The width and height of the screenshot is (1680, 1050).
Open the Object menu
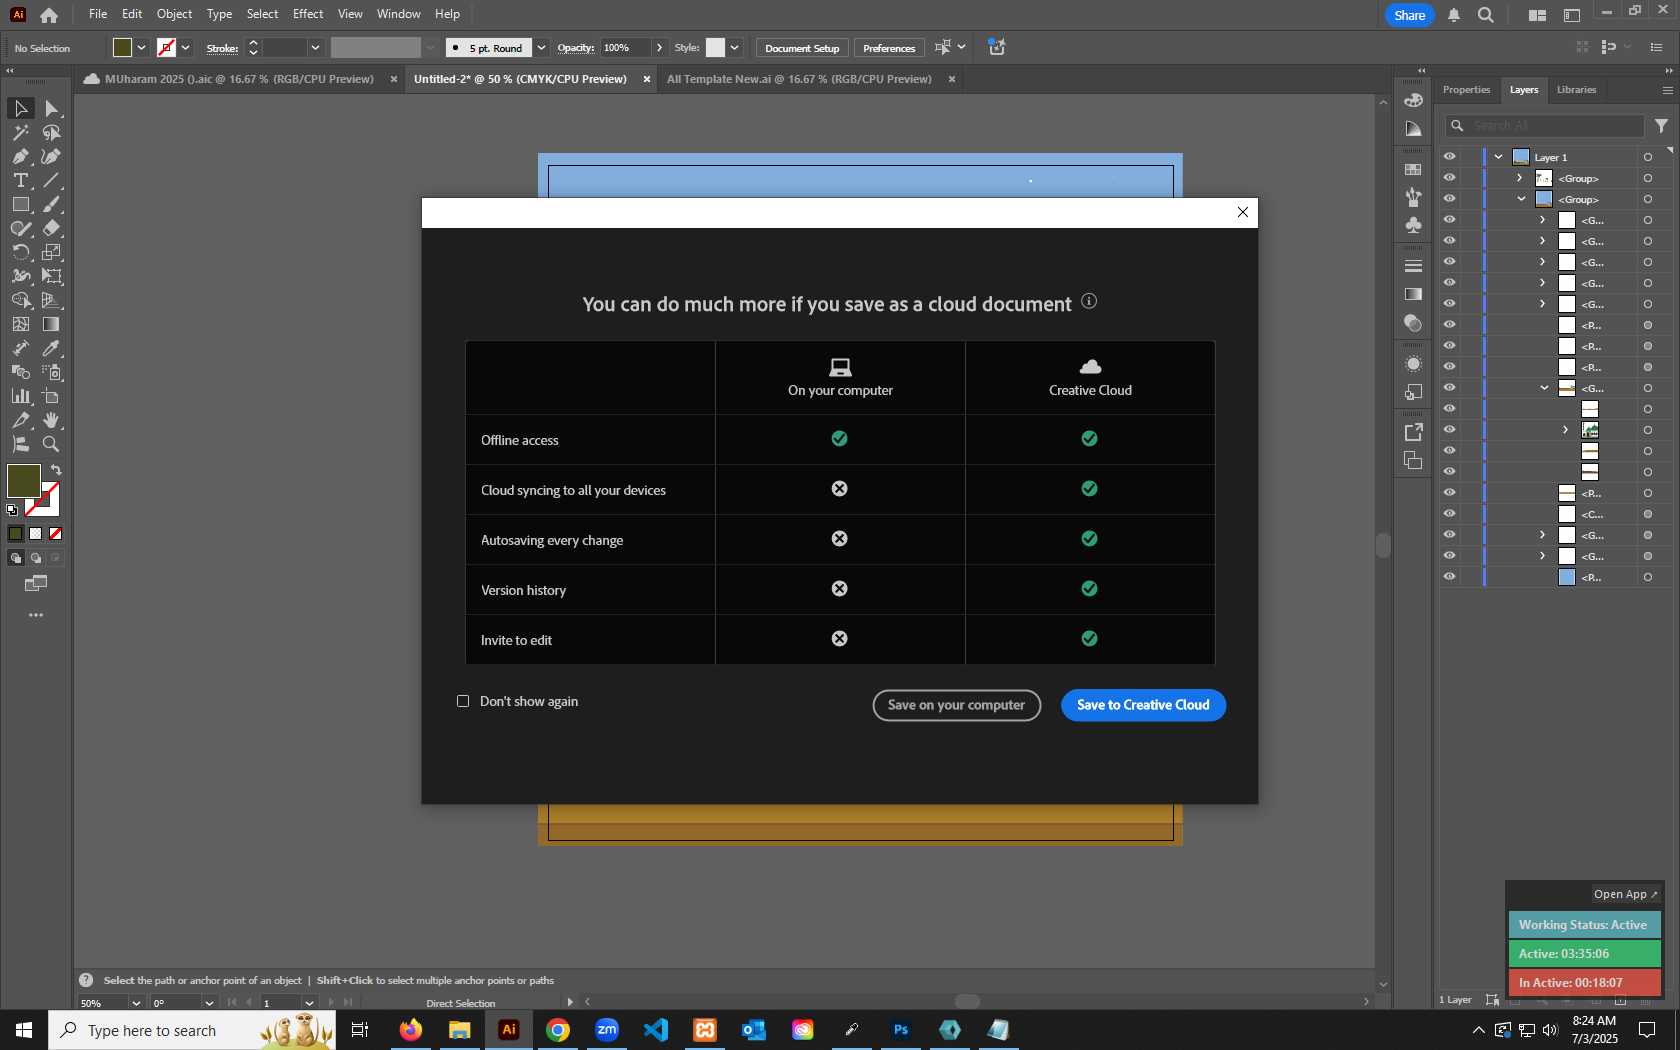tap(174, 14)
